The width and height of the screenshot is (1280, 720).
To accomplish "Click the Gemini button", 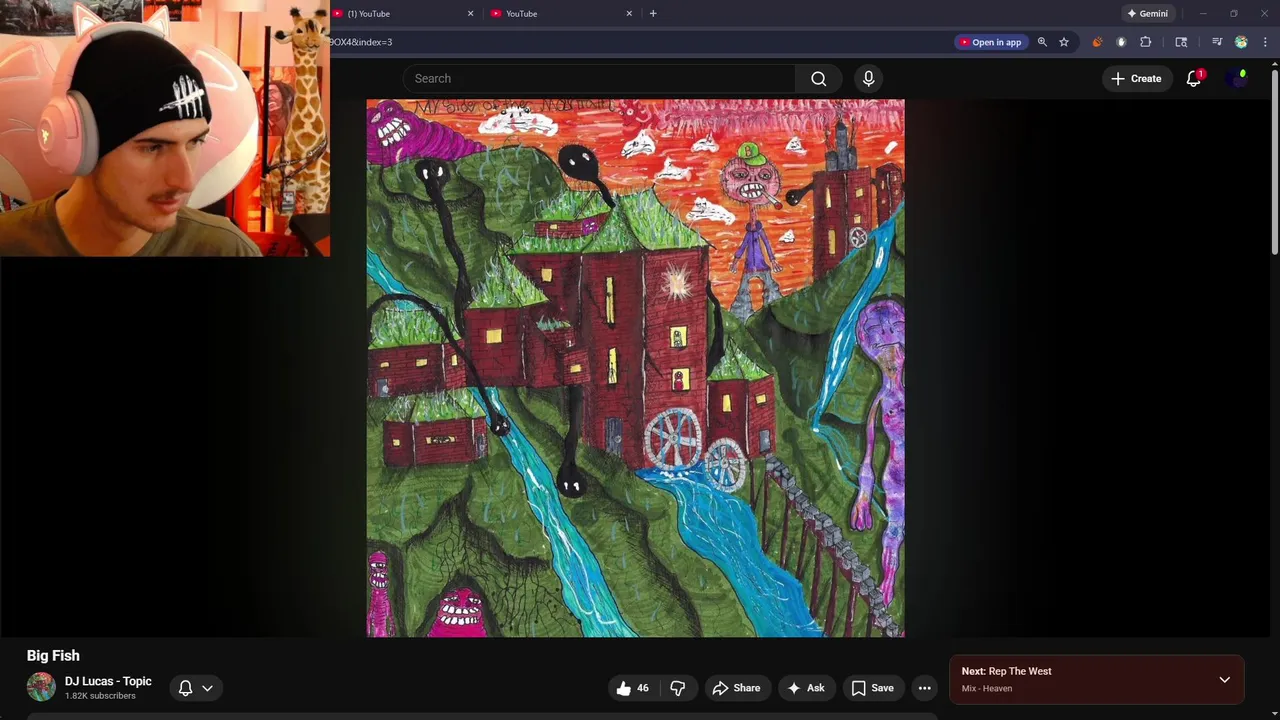I will click(1147, 13).
